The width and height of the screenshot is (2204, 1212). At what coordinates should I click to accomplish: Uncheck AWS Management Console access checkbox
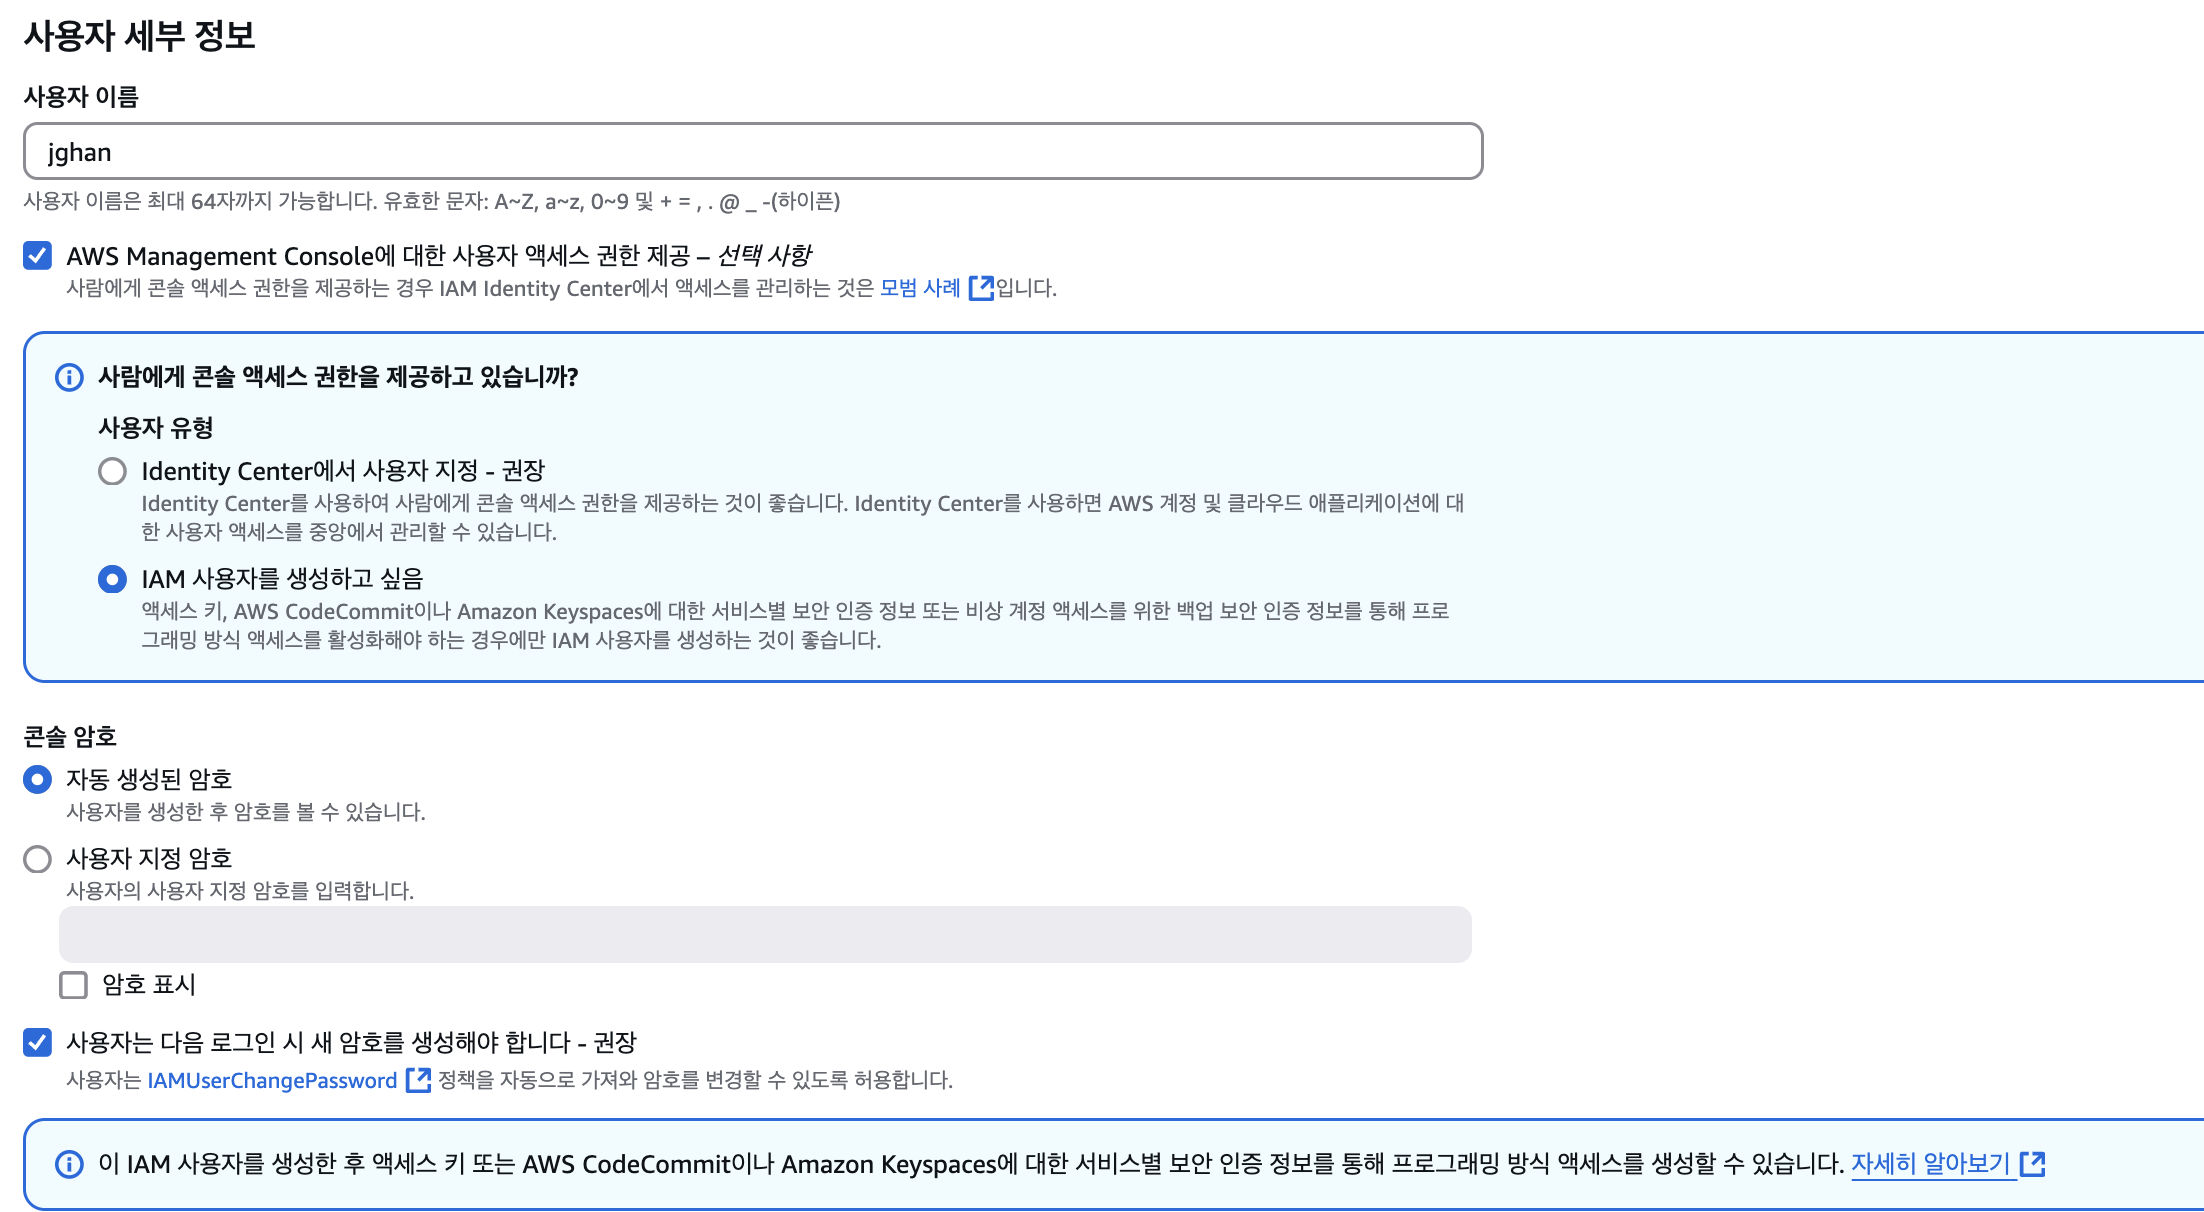[x=38, y=256]
